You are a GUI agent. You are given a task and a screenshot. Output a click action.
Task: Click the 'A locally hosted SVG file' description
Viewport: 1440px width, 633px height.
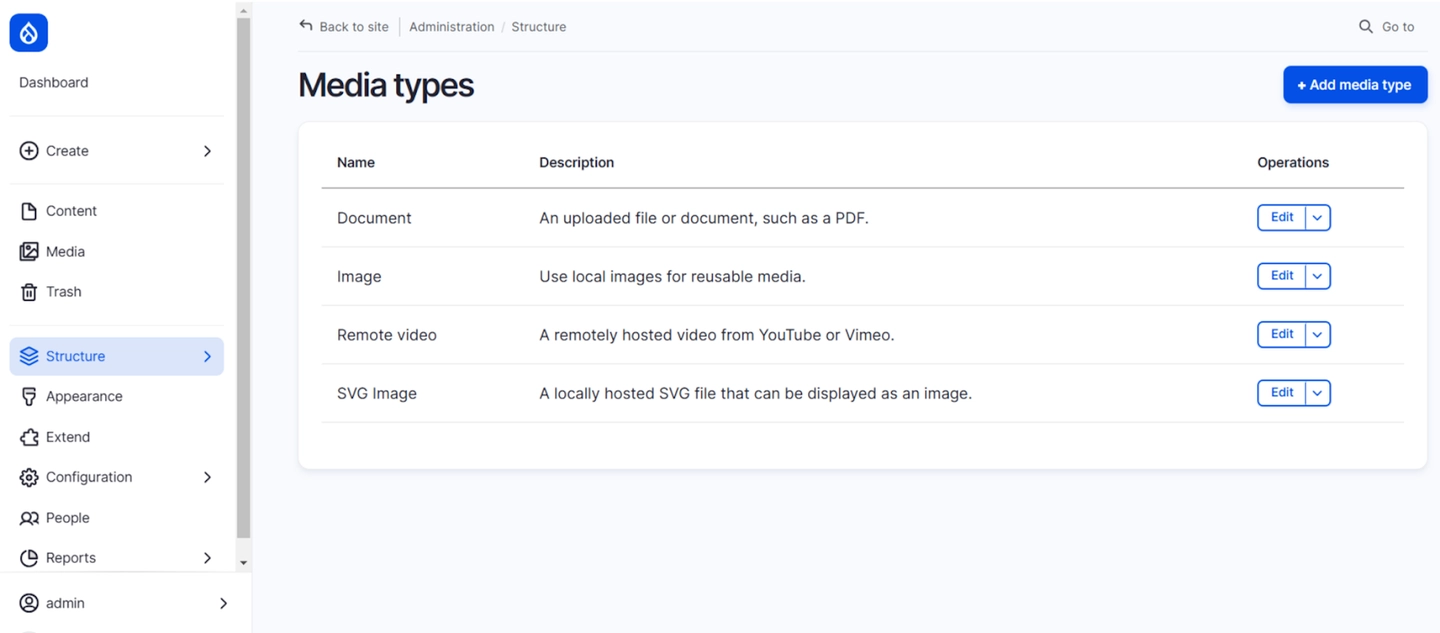click(x=756, y=393)
